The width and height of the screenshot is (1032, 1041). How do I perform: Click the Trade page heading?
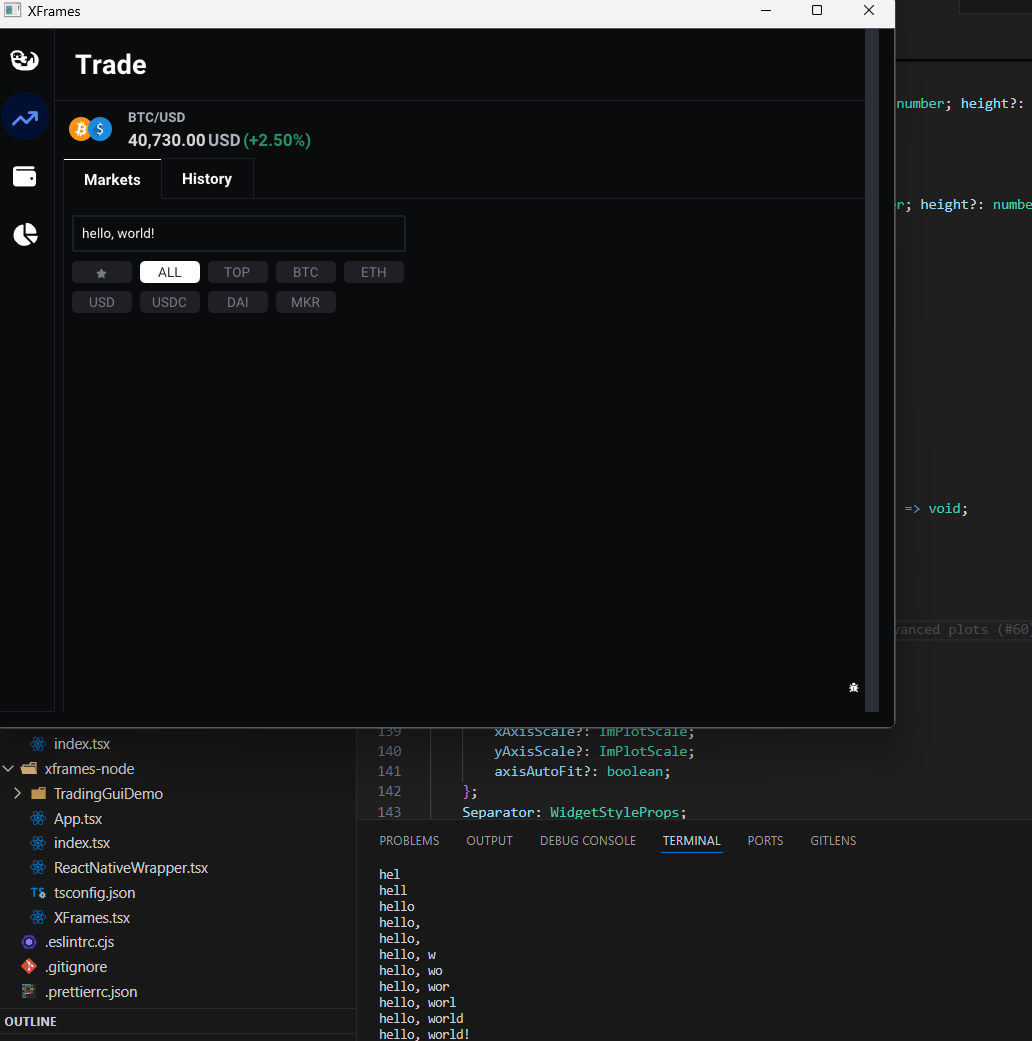[111, 65]
